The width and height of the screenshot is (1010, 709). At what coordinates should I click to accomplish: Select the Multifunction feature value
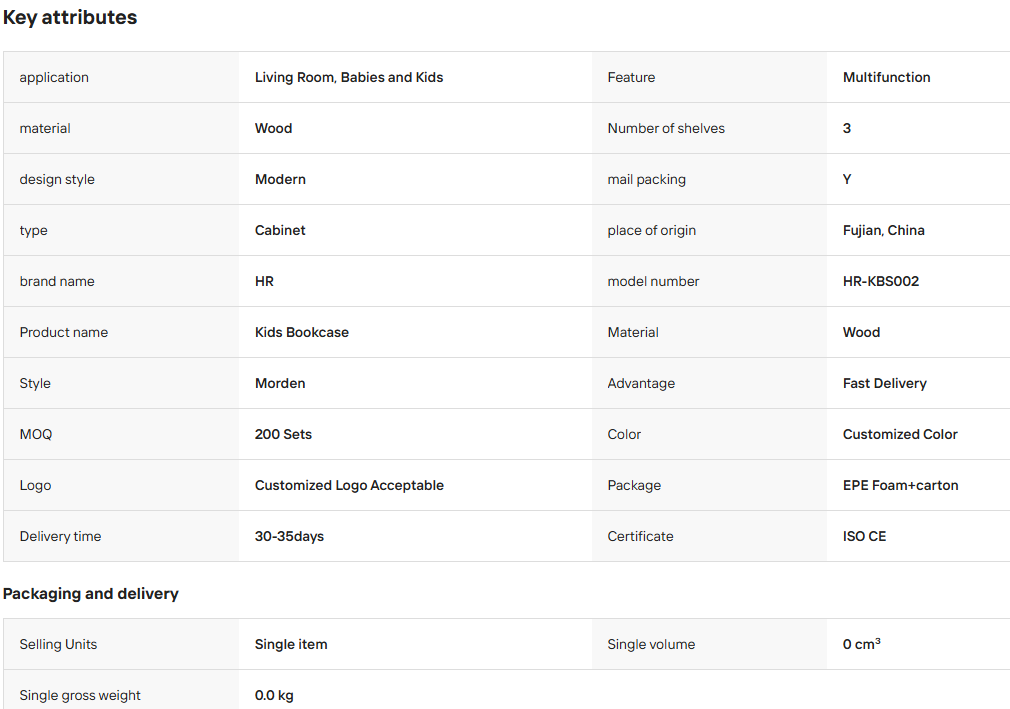(x=886, y=77)
